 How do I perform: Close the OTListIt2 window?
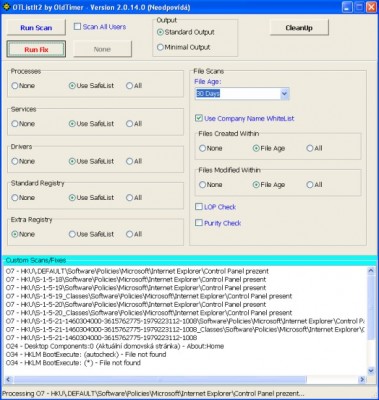[x=371, y=7]
